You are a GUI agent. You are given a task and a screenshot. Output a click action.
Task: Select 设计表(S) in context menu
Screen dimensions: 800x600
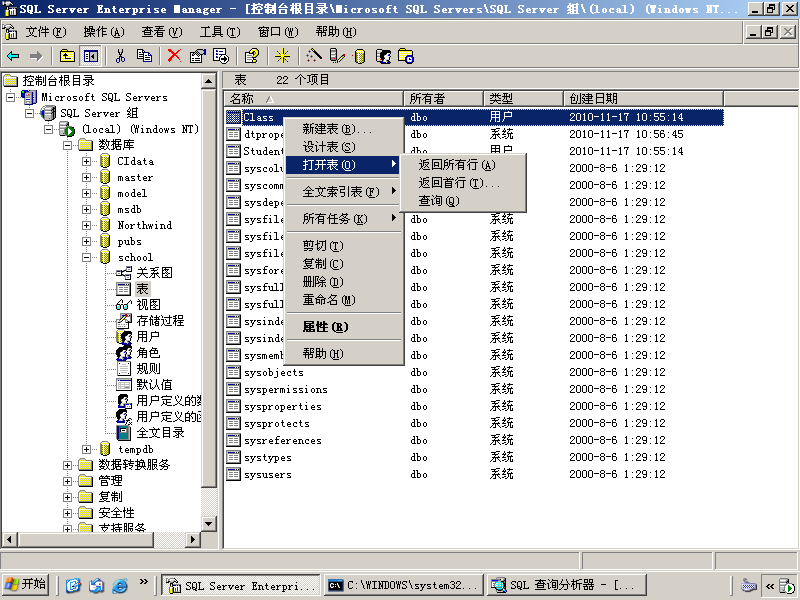[344, 147]
